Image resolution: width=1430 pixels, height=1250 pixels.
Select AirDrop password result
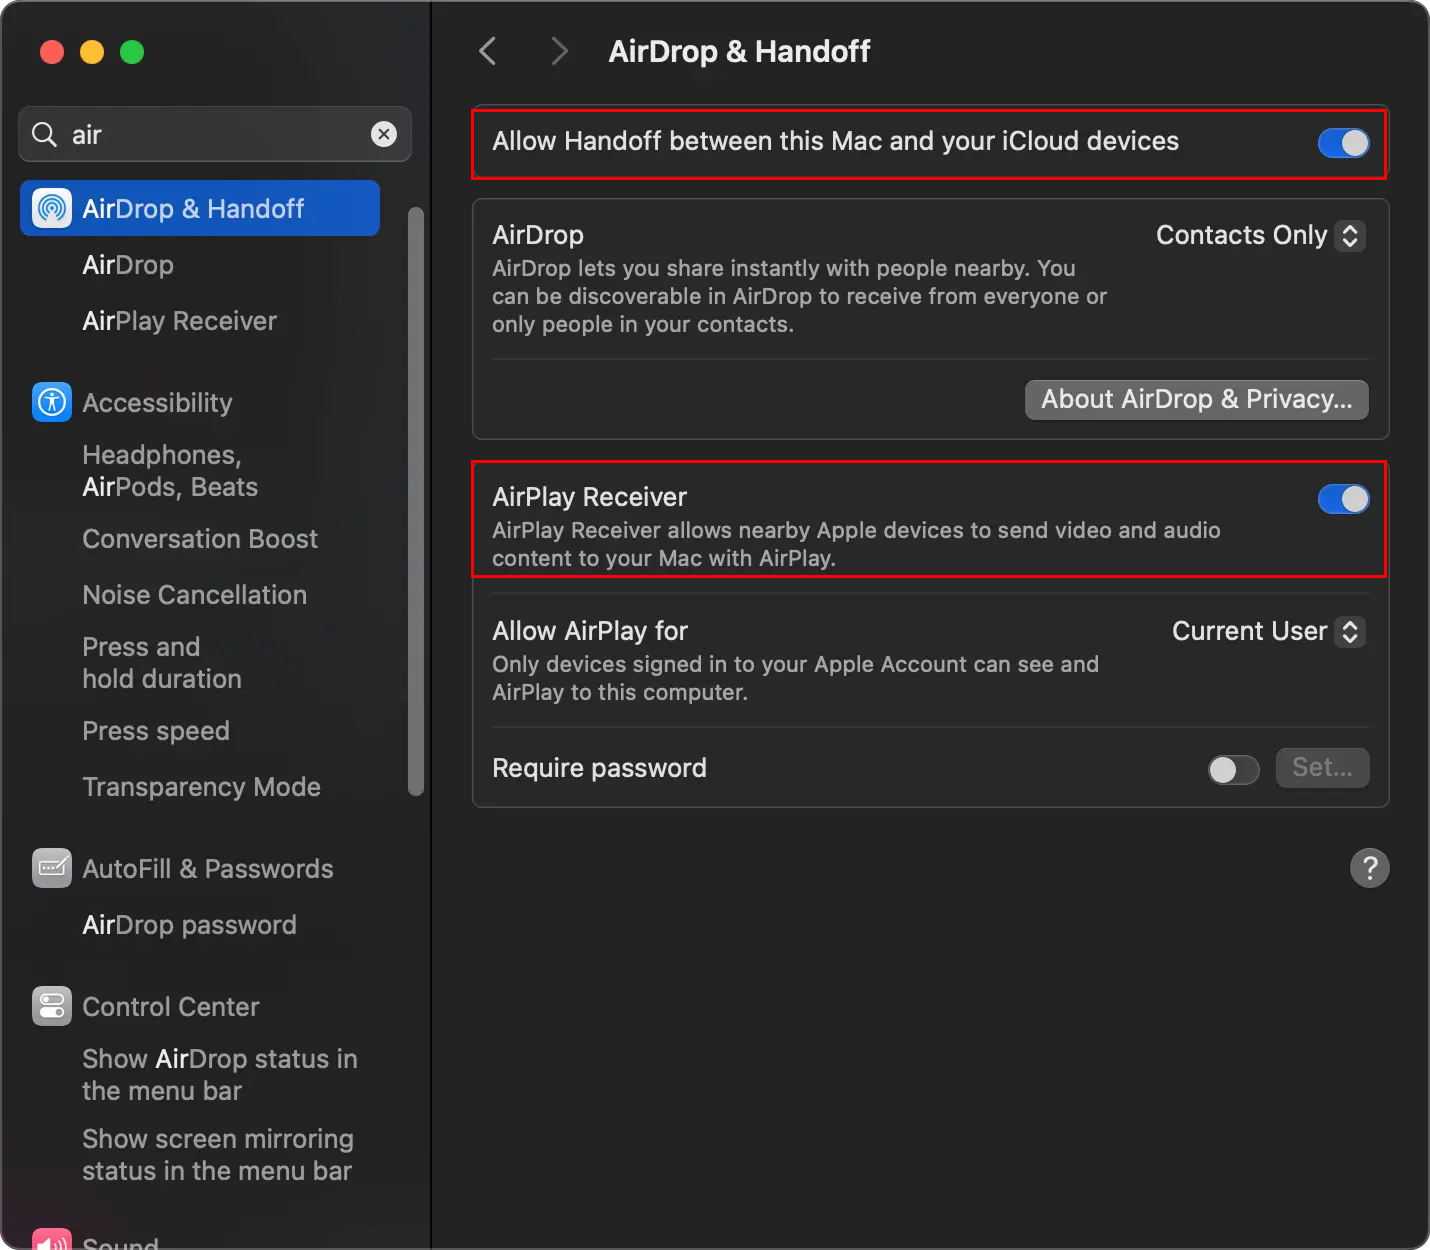(189, 925)
